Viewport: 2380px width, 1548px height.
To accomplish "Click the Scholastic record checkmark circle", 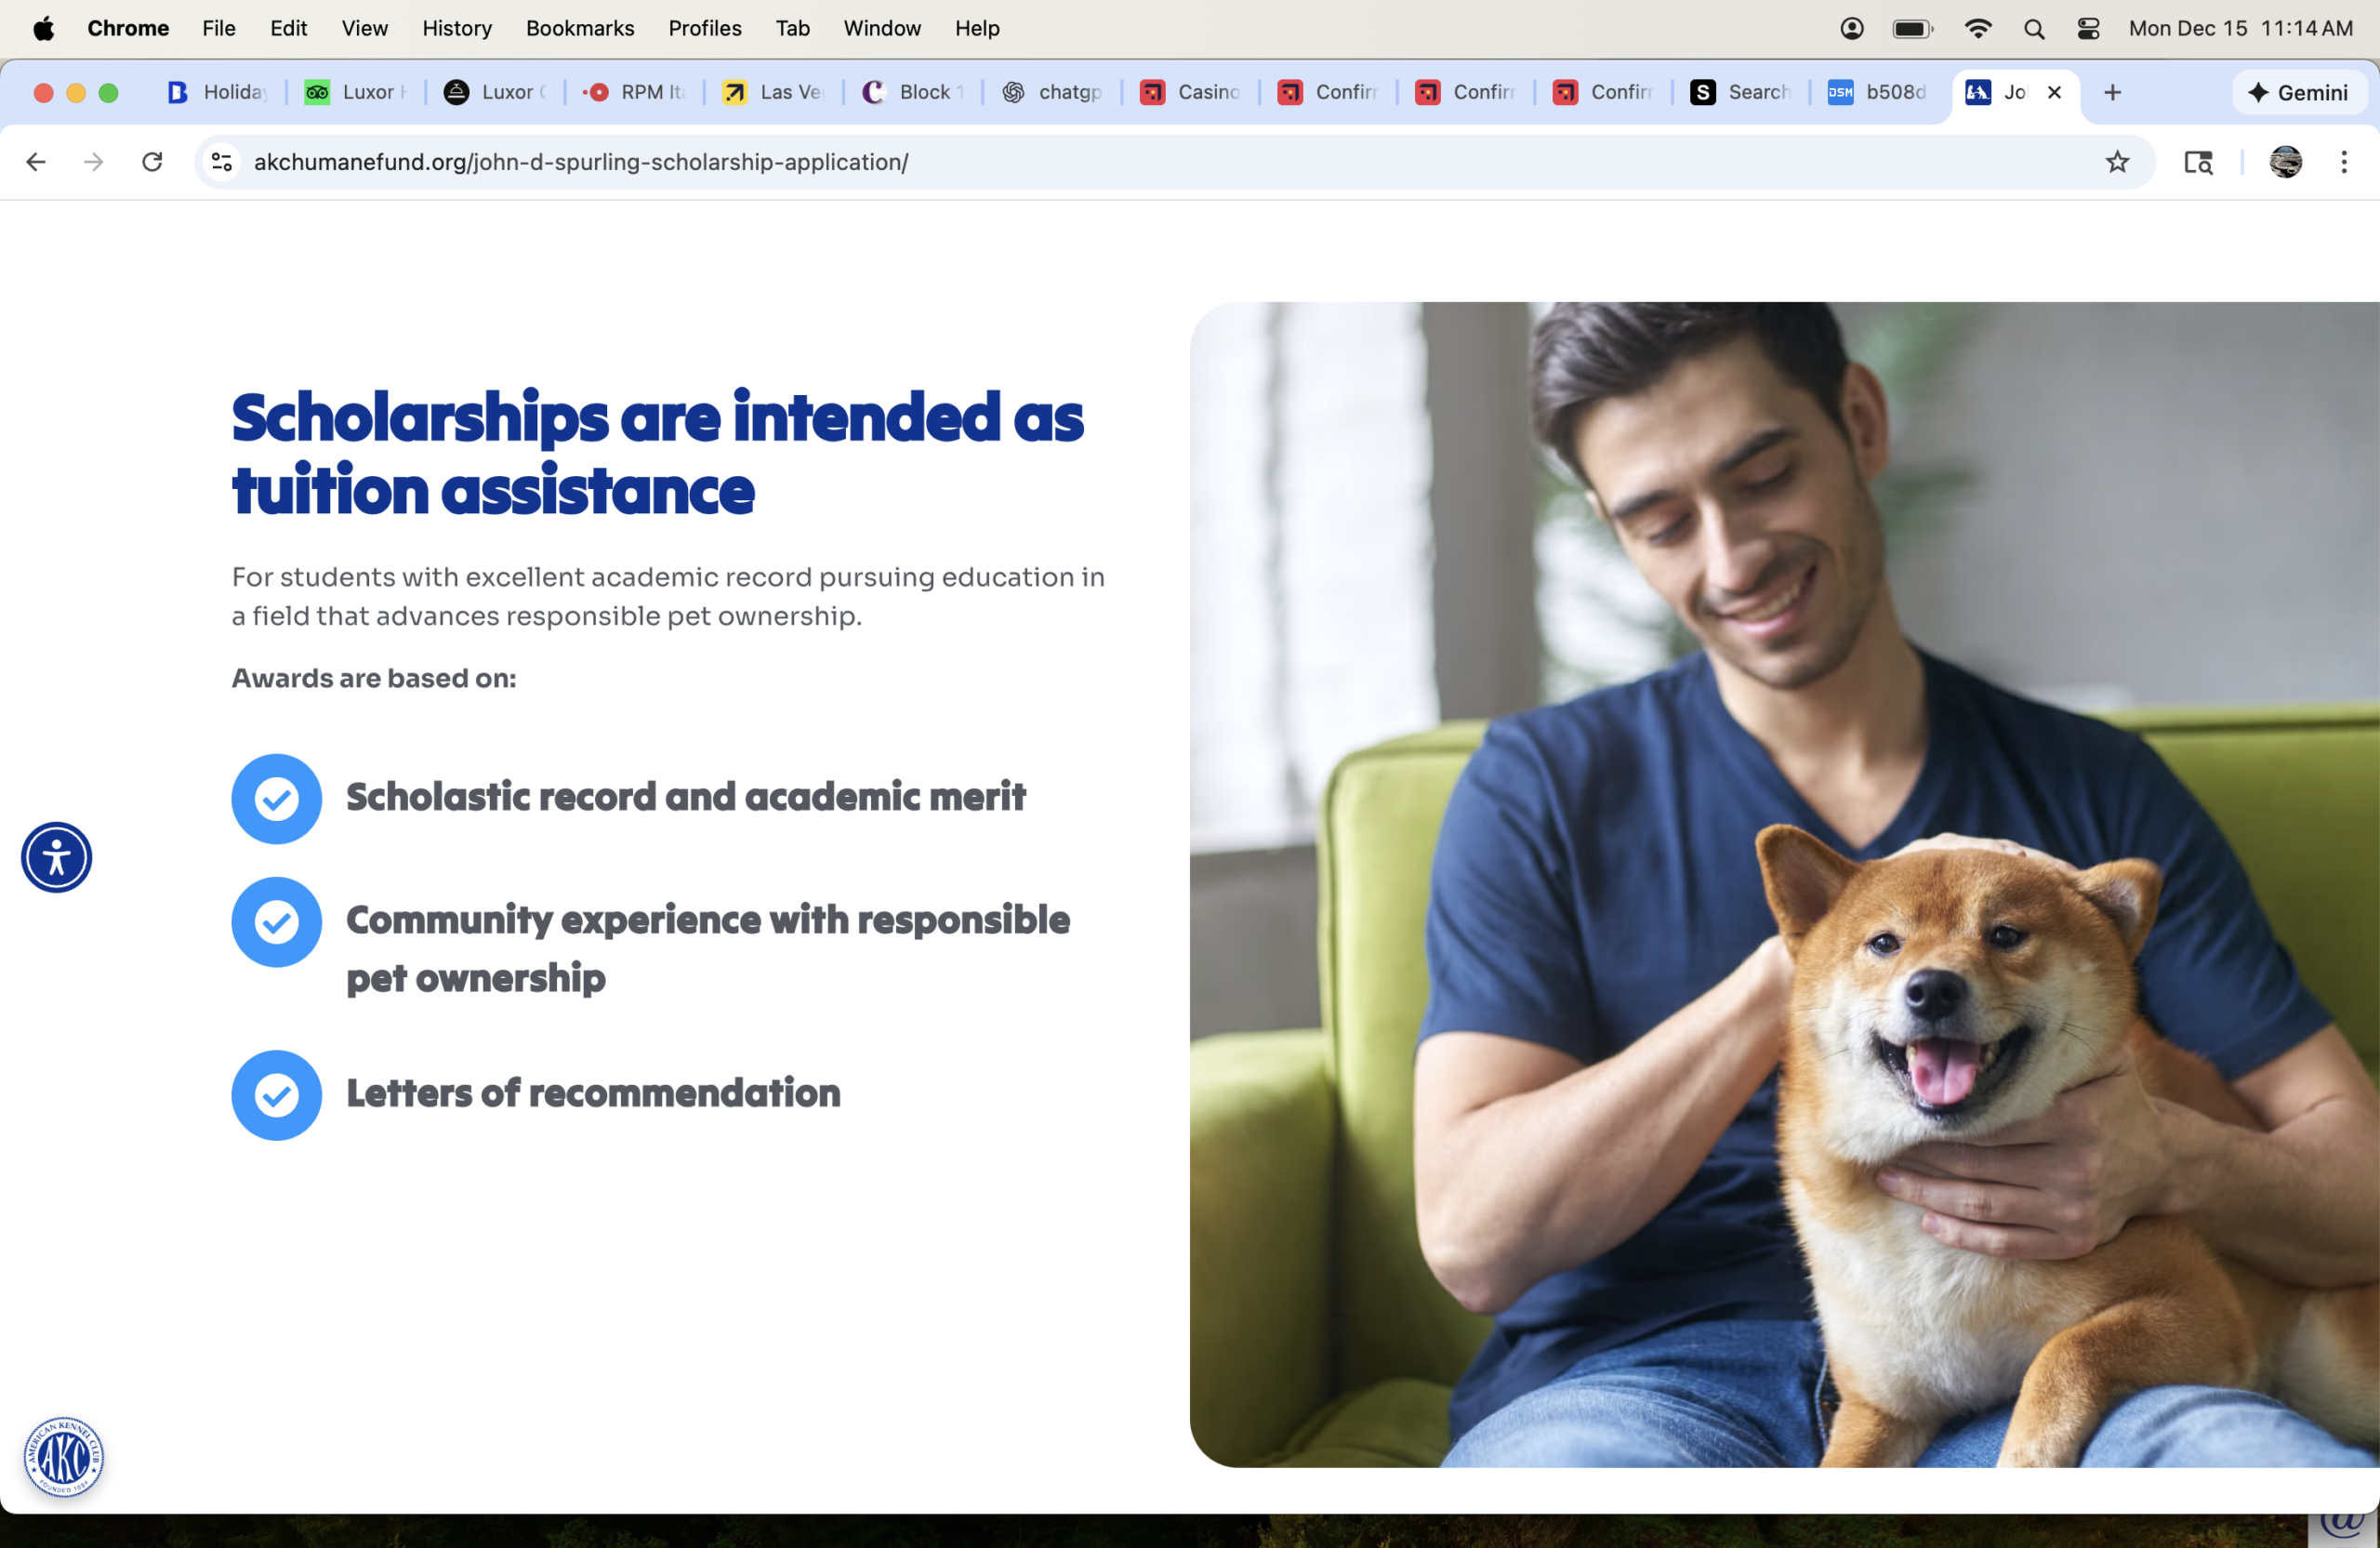I will click(277, 798).
